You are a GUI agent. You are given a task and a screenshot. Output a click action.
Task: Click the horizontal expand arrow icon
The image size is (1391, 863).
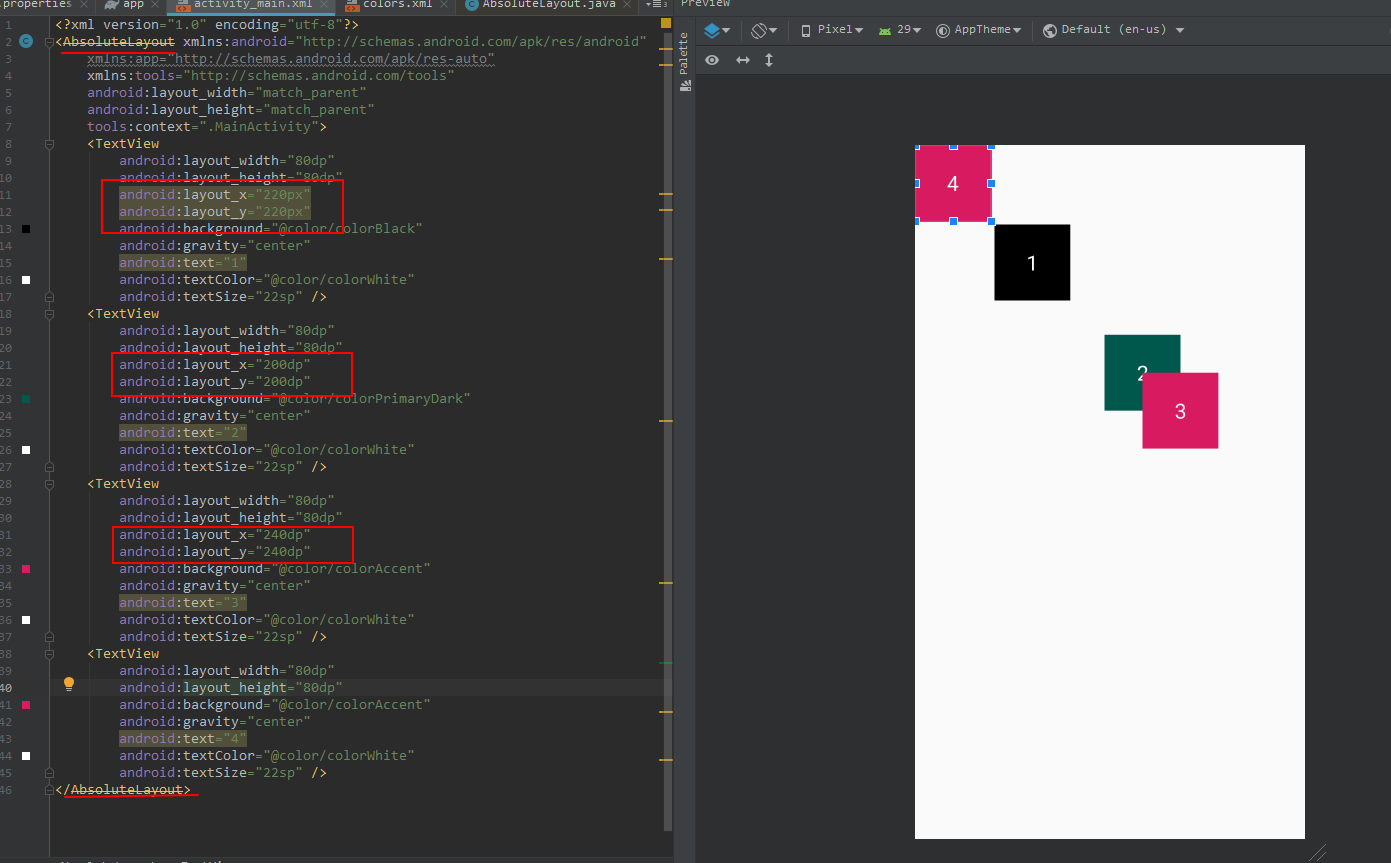coord(743,60)
